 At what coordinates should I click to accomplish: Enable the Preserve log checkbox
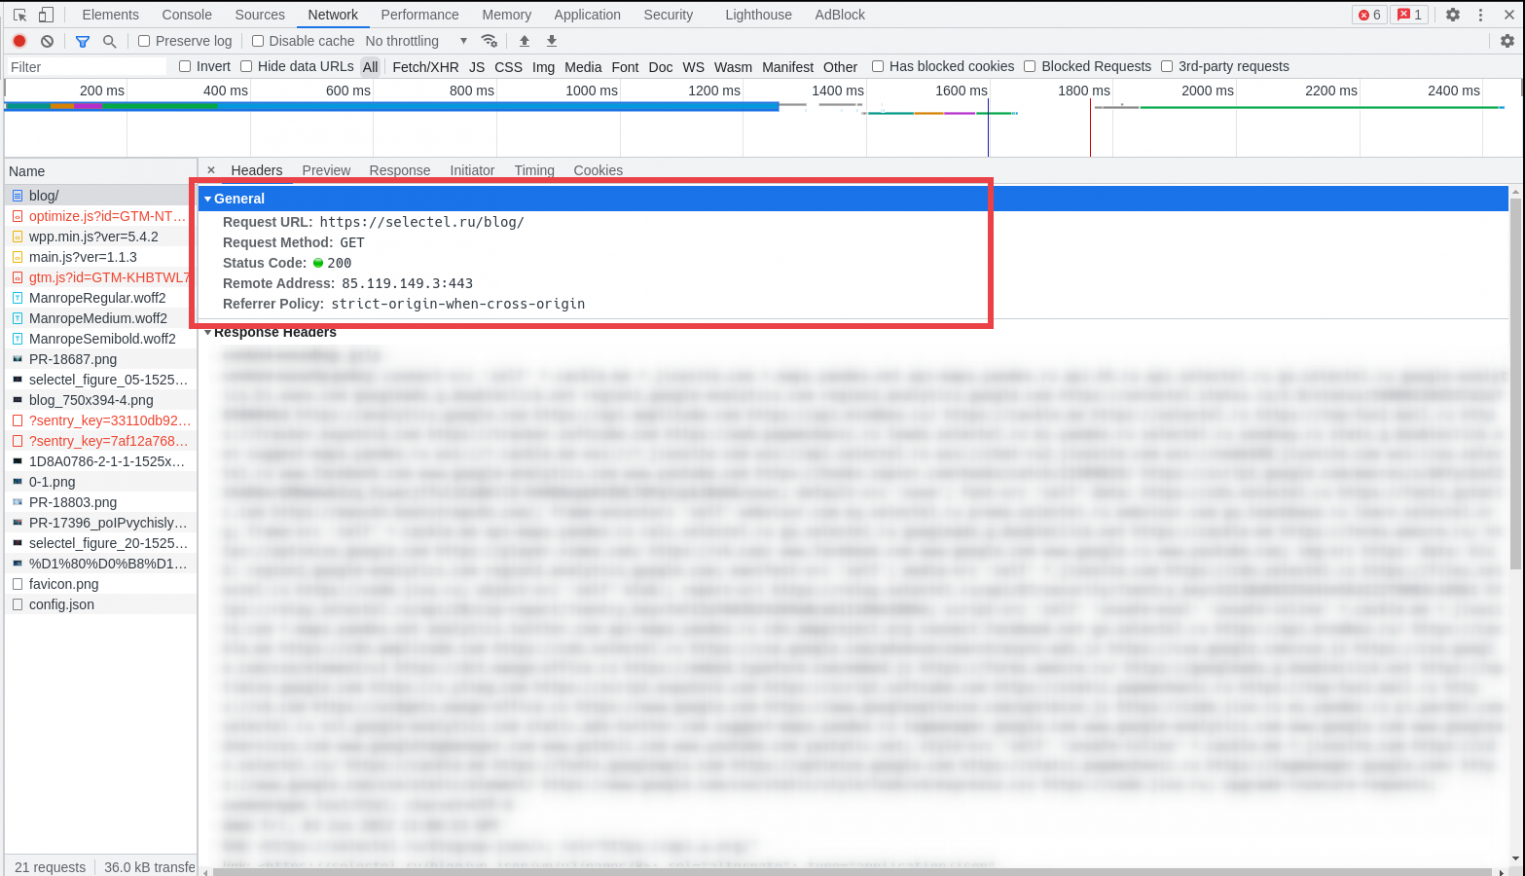pos(144,41)
